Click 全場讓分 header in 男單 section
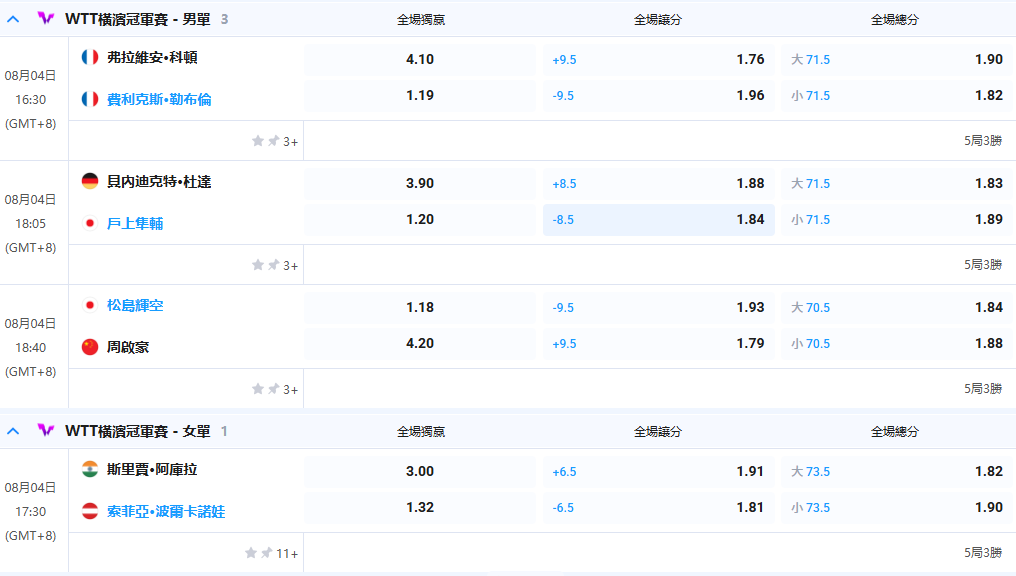 click(658, 20)
